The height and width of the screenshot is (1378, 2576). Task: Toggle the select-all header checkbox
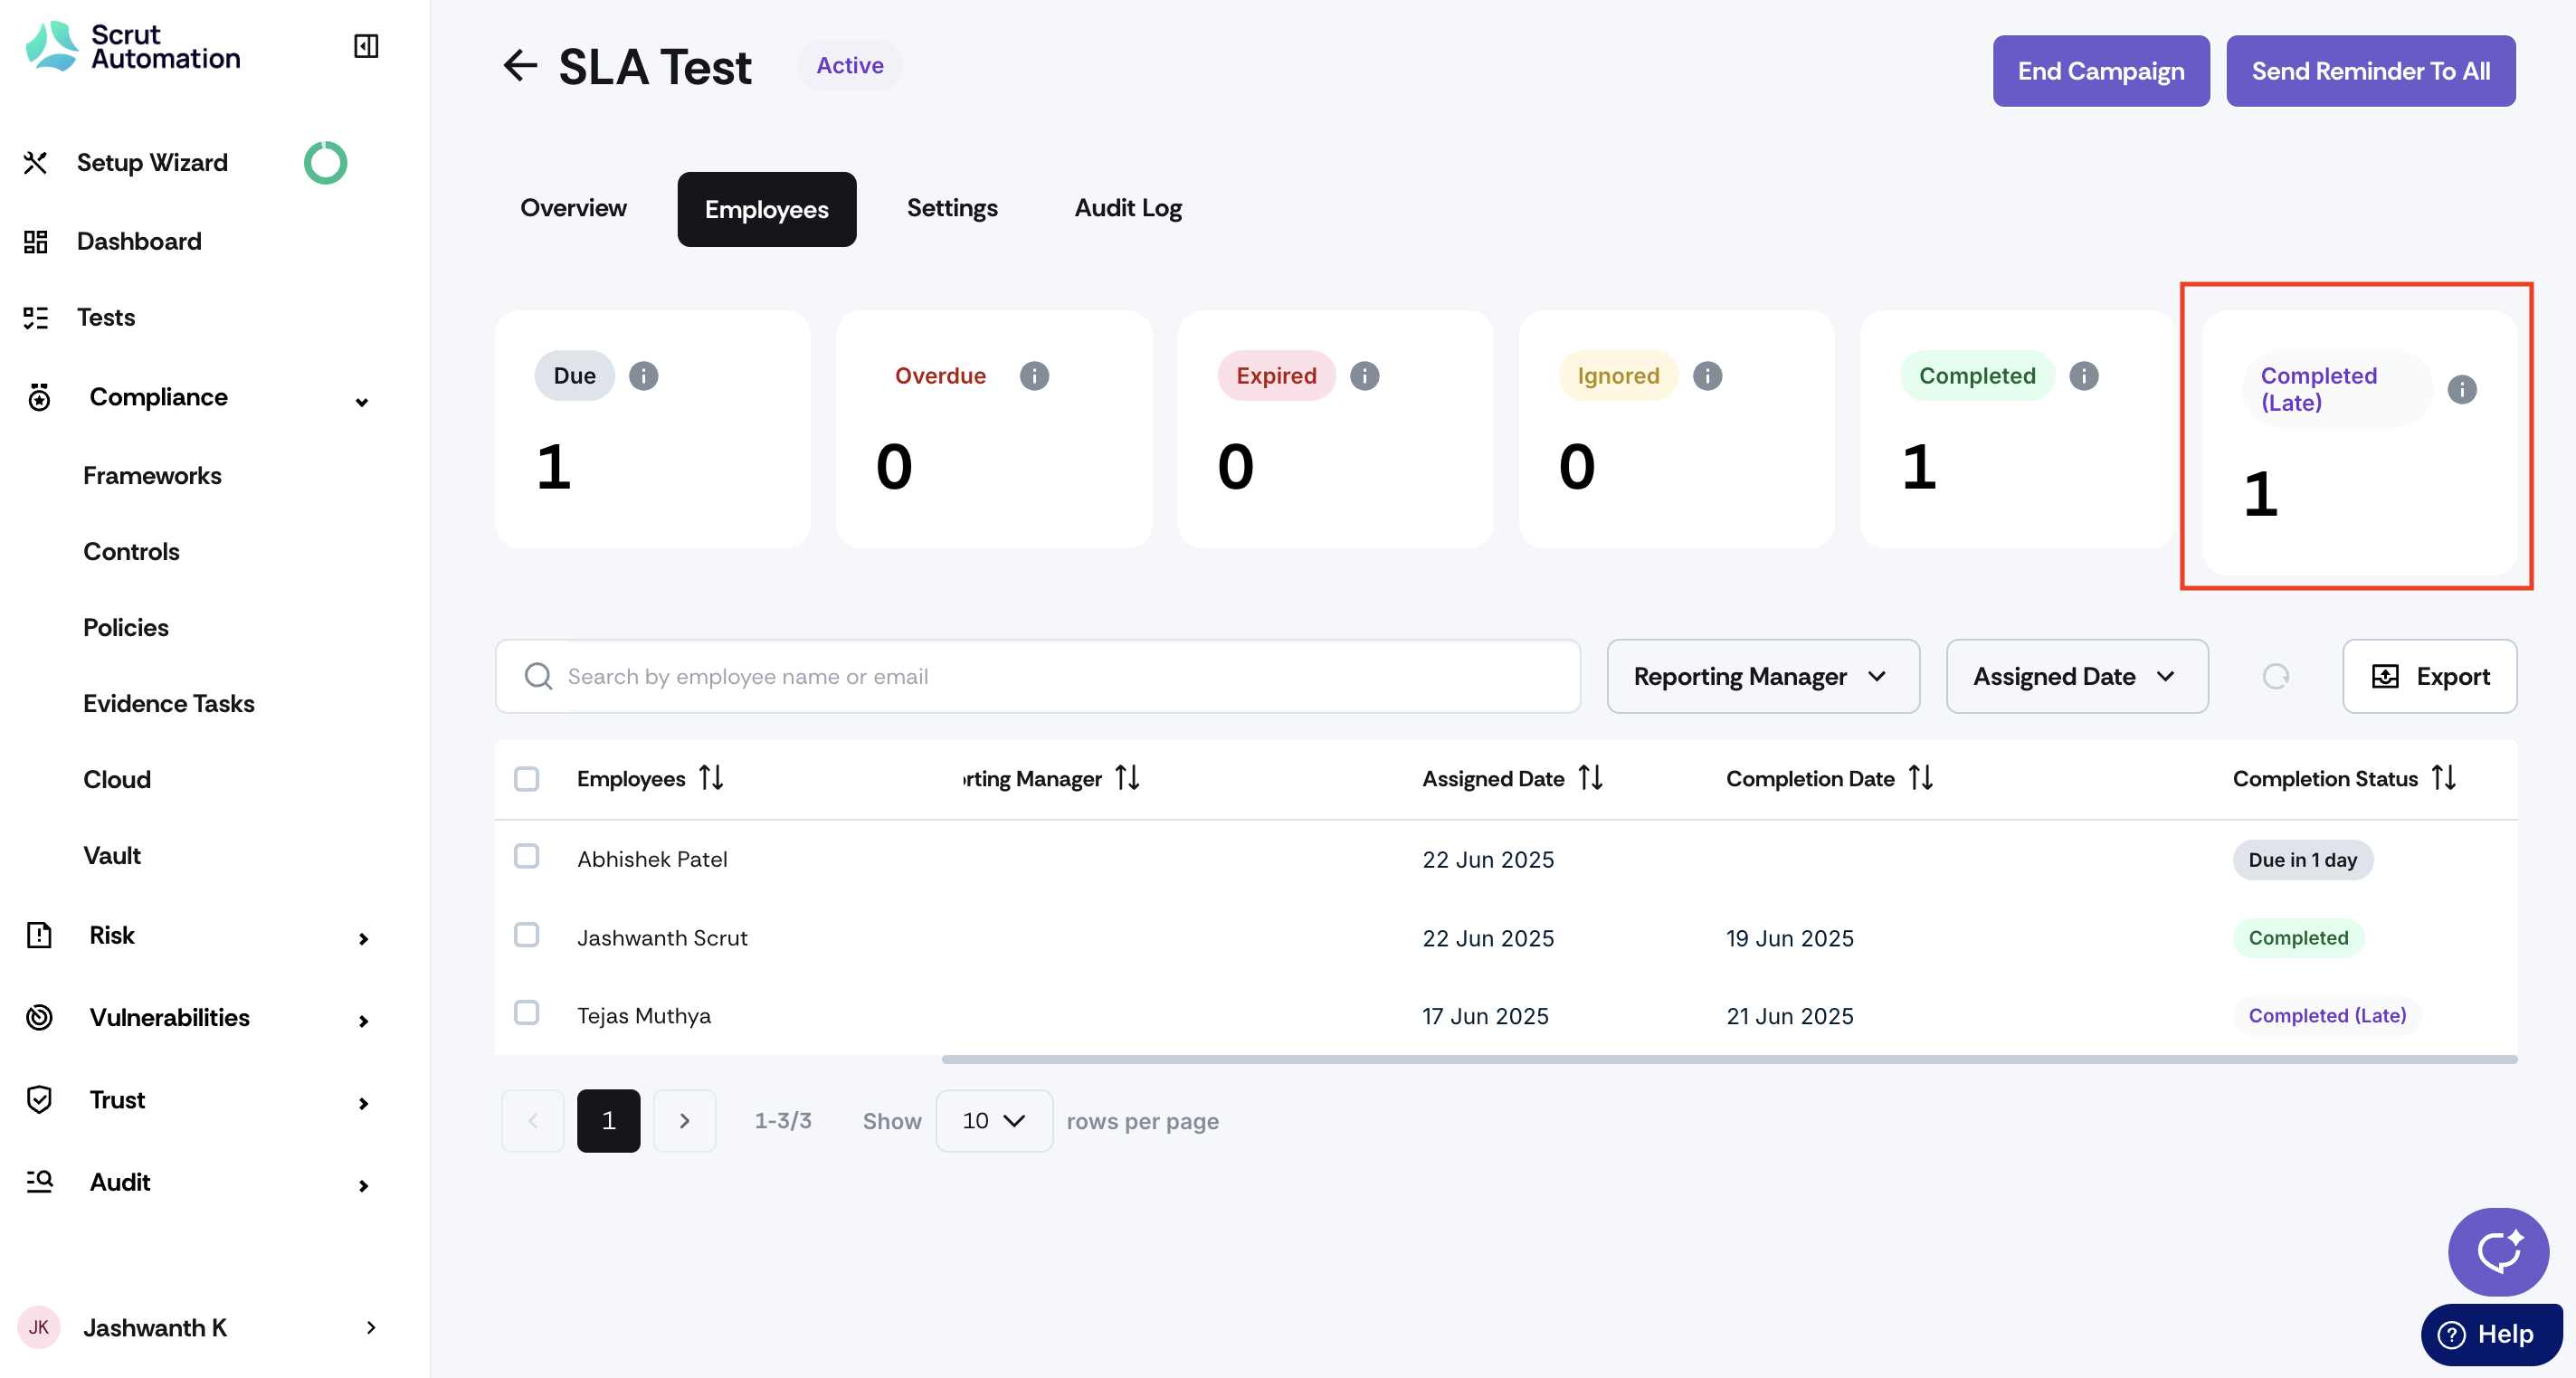526,779
